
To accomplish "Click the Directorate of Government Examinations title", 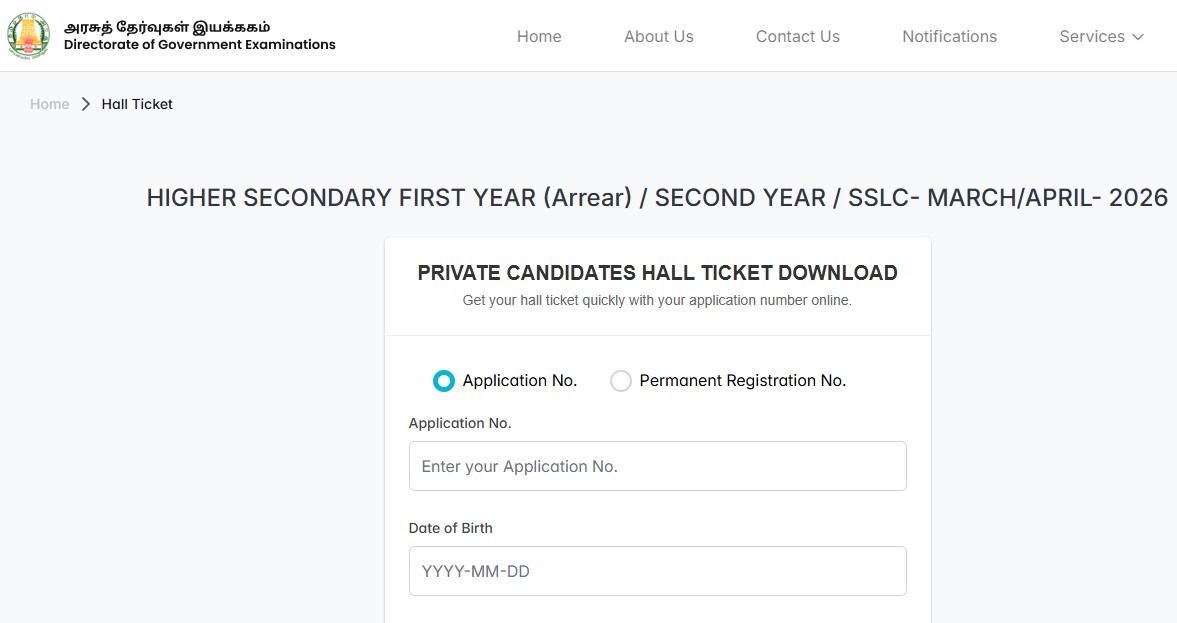I will [x=200, y=44].
